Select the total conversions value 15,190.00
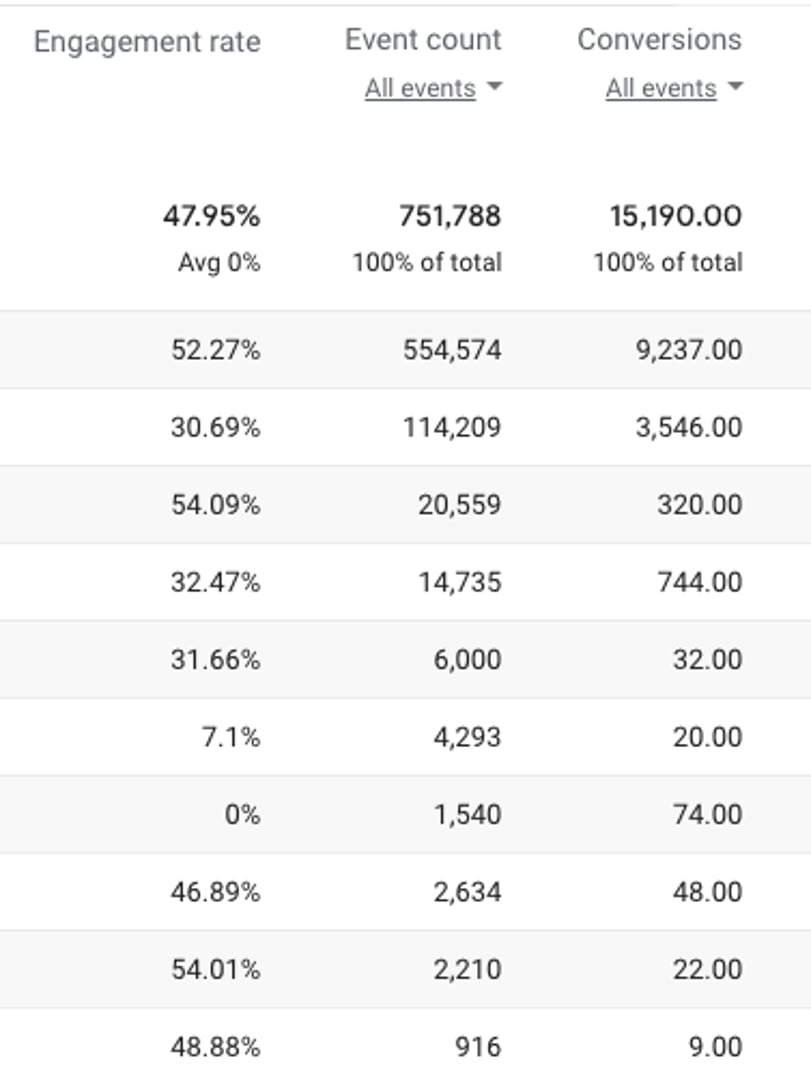Image resolution: width=811 pixels, height=1080 pixels. (675, 213)
